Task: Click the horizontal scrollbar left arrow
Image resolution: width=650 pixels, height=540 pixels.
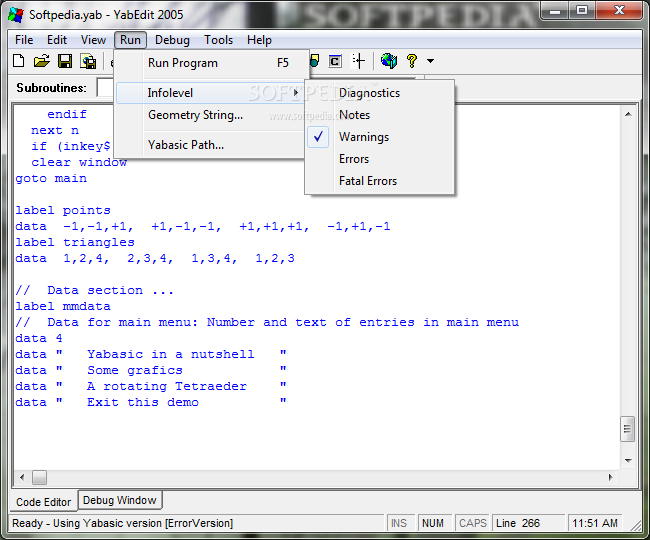Action: coord(22,477)
